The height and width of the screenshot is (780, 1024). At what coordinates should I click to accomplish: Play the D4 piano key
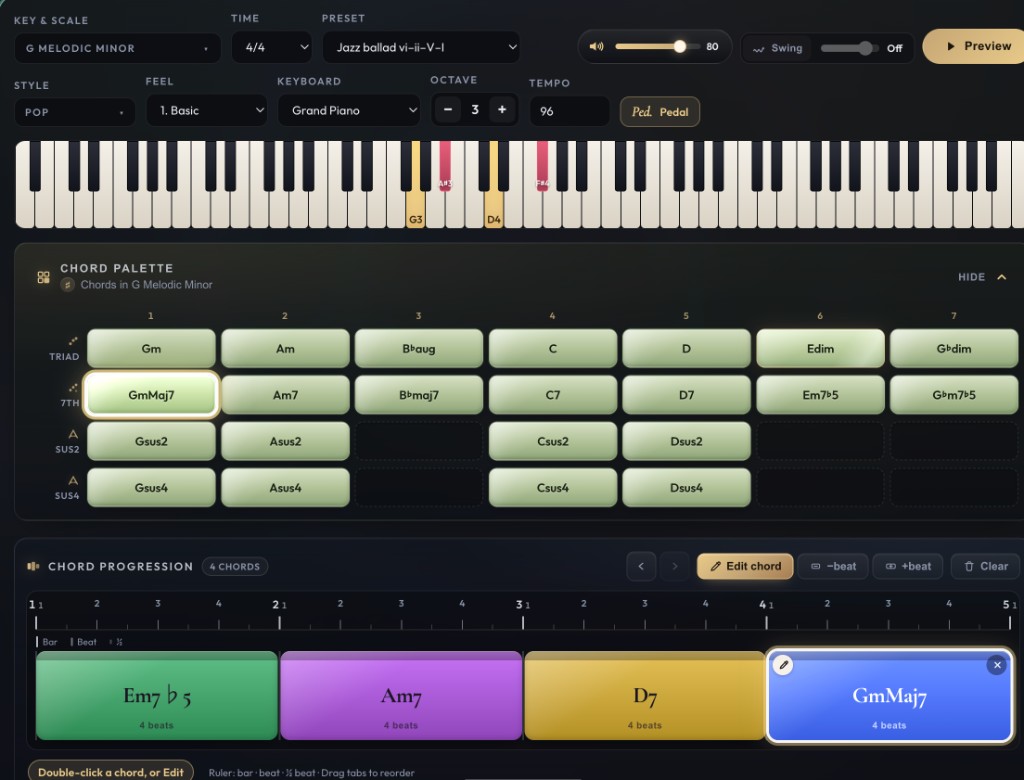[x=494, y=210]
